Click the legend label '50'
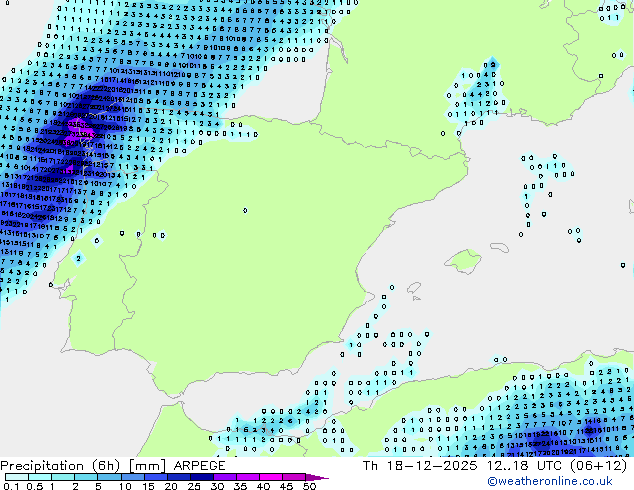The width and height of the screenshot is (634, 490). pos(309,486)
